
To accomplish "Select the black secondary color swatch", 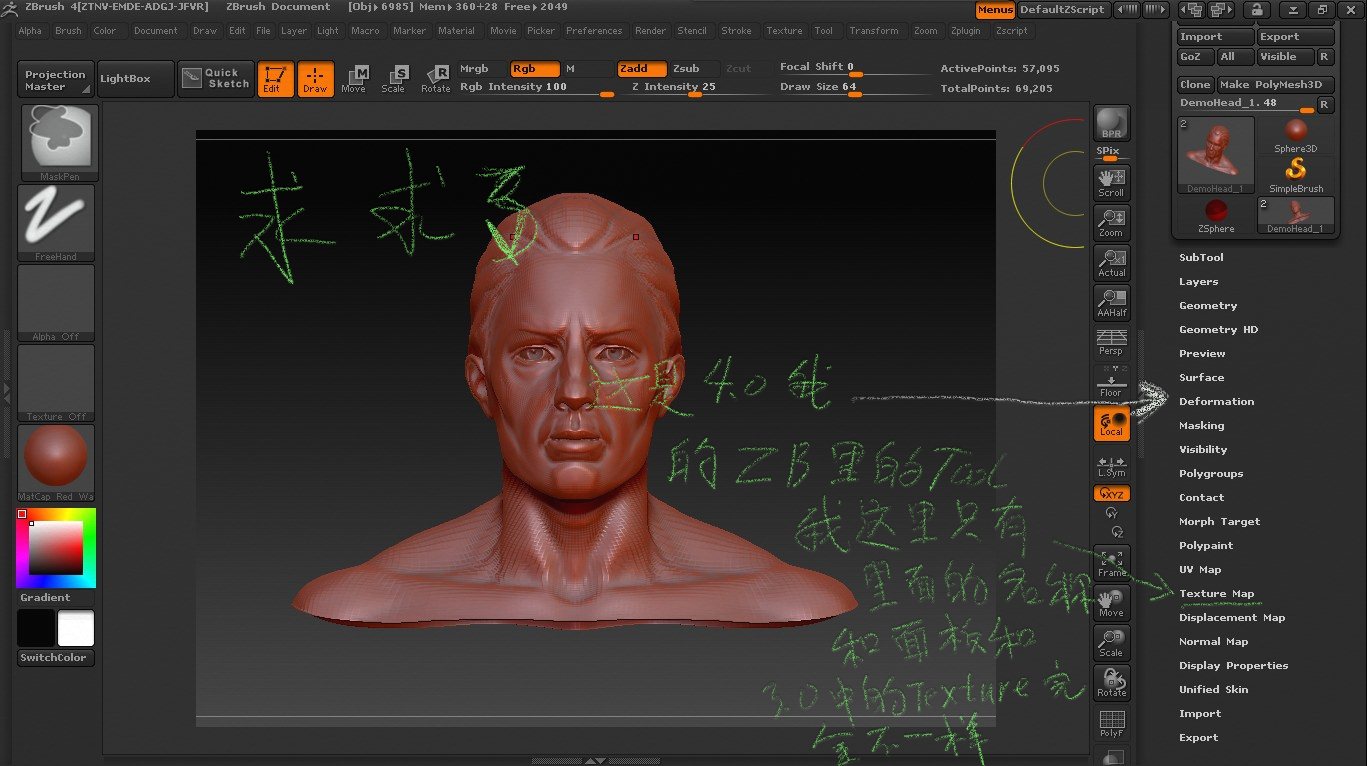I will coord(36,628).
